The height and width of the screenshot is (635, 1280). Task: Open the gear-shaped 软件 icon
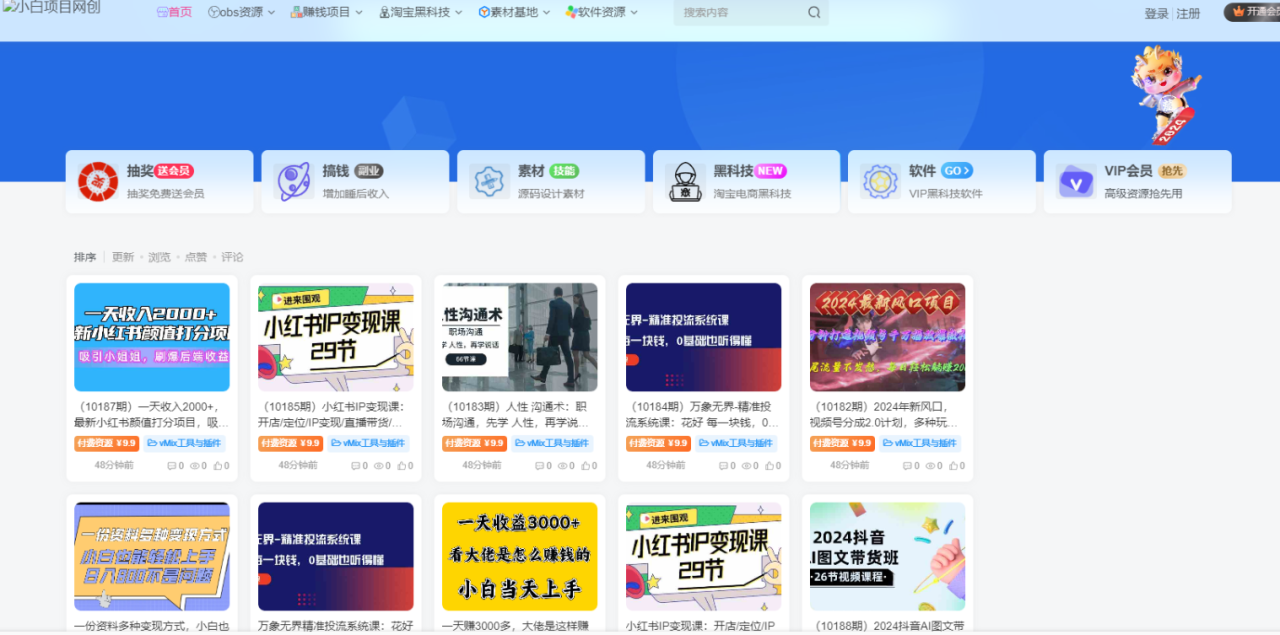tap(880, 181)
